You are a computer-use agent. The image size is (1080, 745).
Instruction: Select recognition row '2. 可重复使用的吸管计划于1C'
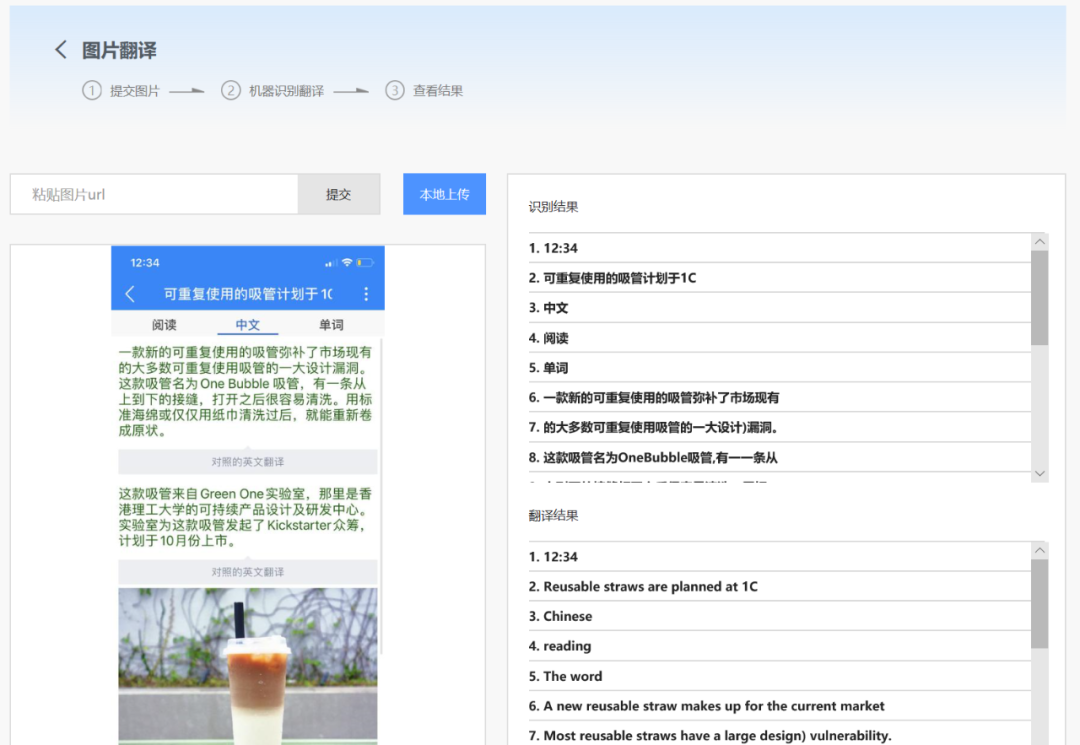[780, 277]
